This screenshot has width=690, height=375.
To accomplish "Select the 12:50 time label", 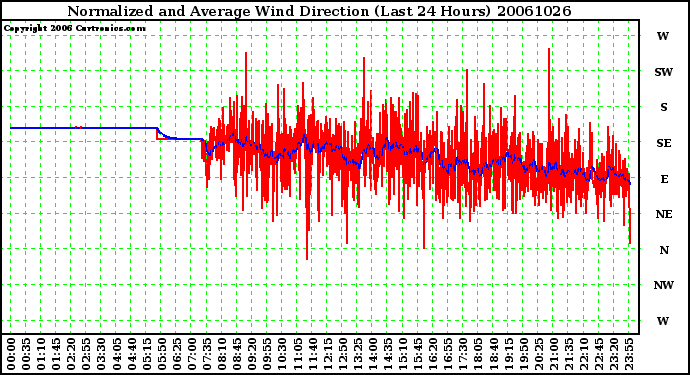I will (342, 355).
